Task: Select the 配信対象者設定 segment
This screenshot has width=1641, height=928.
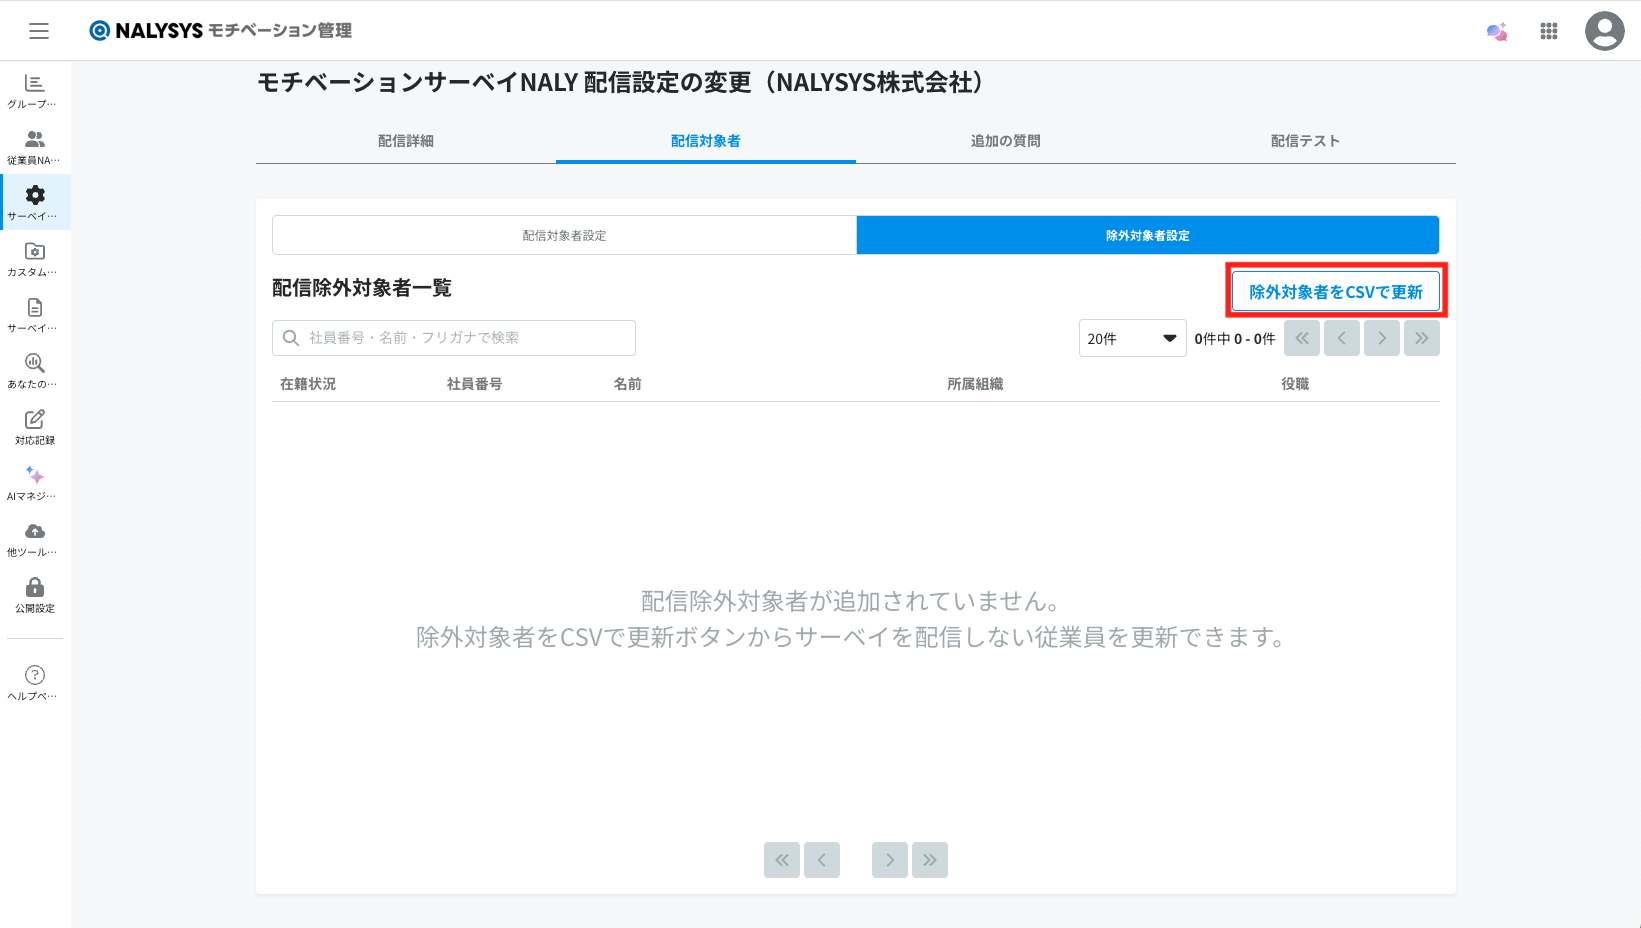Action: point(564,235)
